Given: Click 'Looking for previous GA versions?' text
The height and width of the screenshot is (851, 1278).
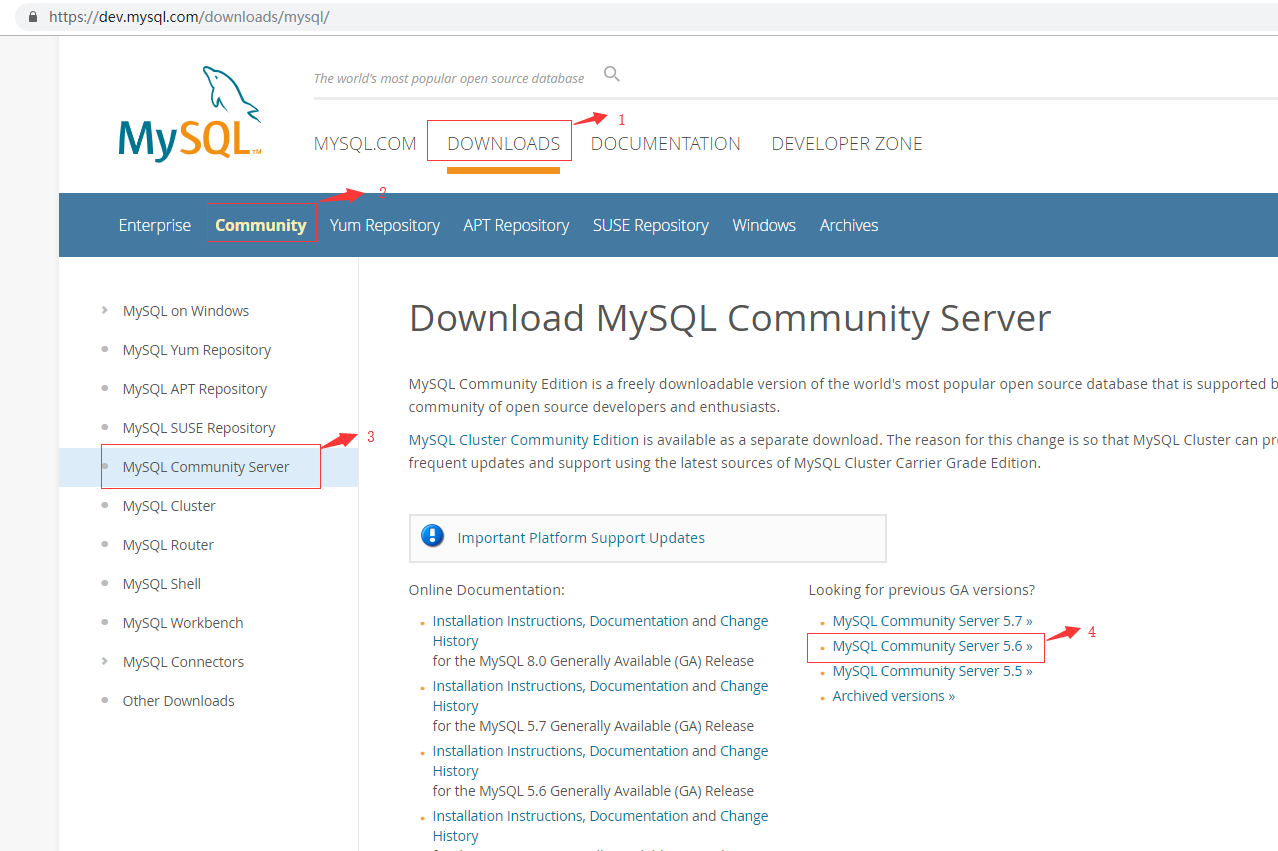Looking at the screenshot, I should tap(921, 590).
